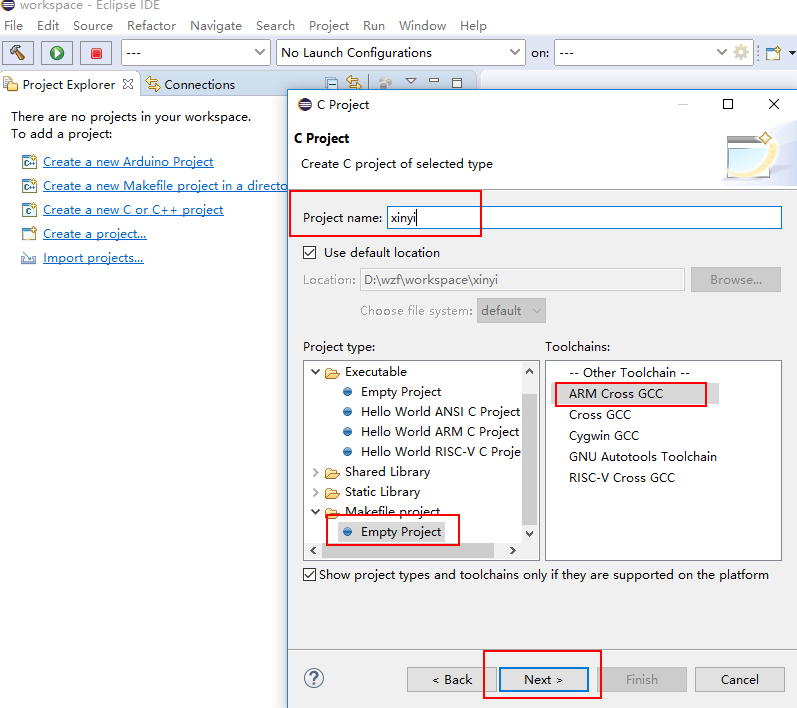Collapse the Executable tree node
The image size is (797, 708).
(x=316, y=372)
